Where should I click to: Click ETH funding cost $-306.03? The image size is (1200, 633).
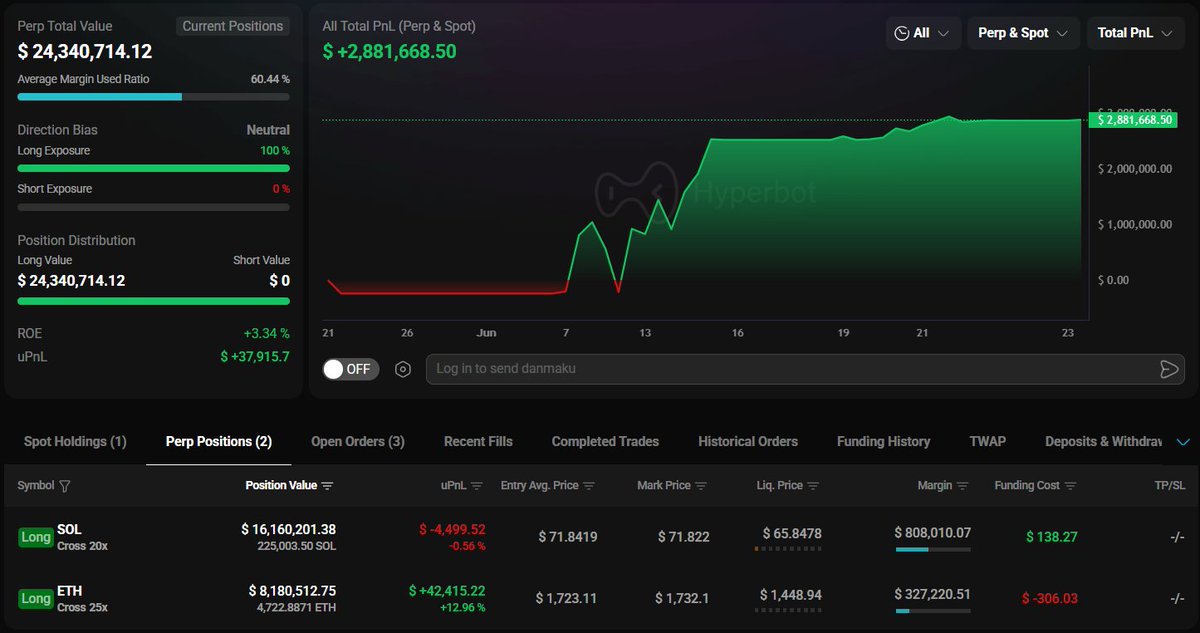(x=1050, y=598)
